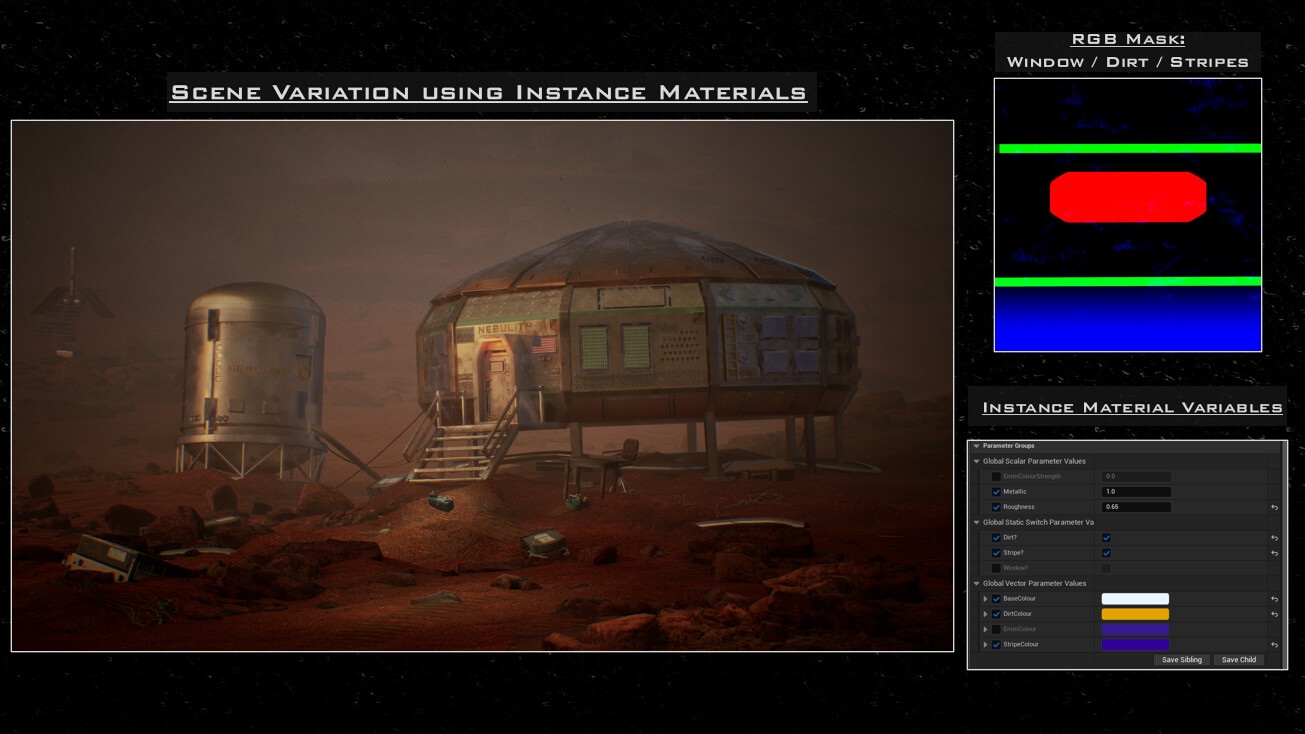Screen dimensions: 1305x734
Task: Click the Save Sibling button
Action: (1182, 660)
